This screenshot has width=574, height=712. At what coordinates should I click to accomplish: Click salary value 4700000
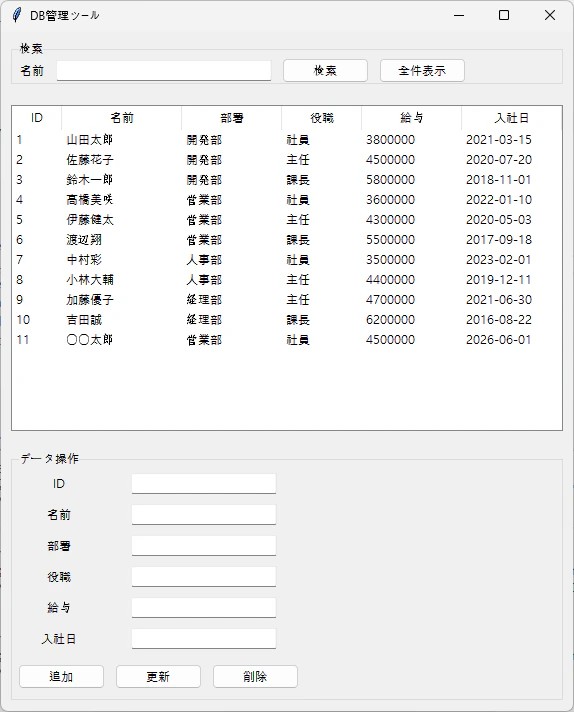391,300
